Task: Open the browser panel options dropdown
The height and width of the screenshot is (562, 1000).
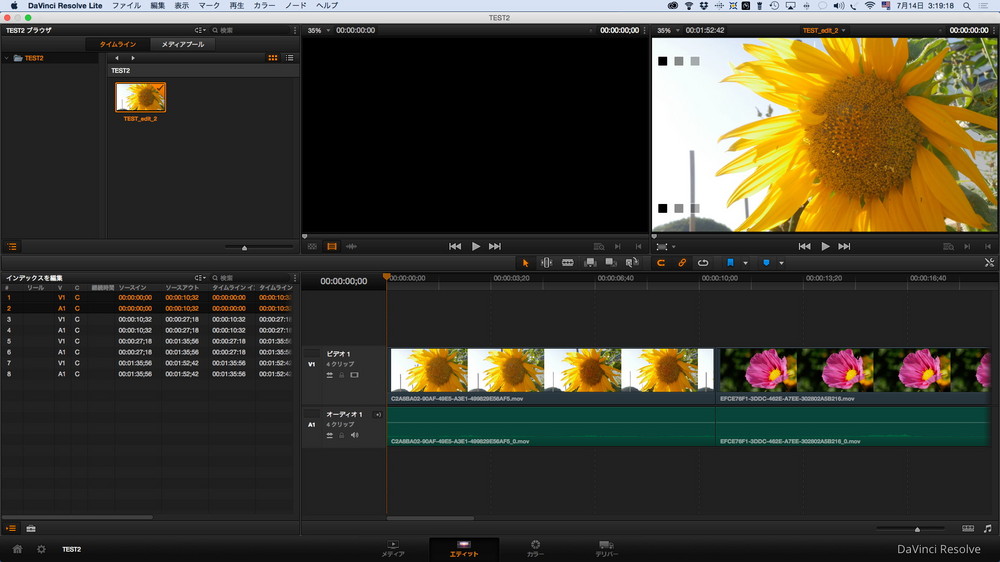Action: [200, 30]
